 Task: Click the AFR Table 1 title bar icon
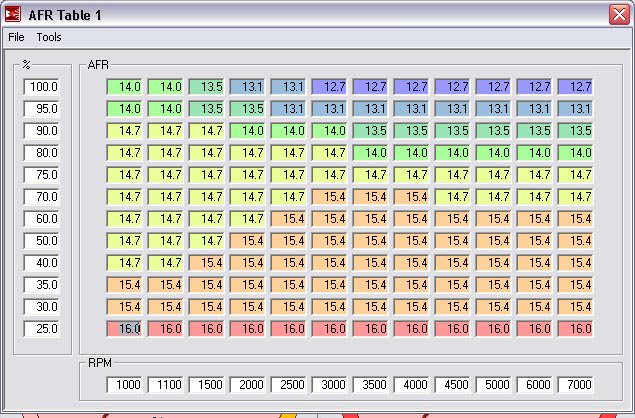pyautogui.click(x=14, y=14)
